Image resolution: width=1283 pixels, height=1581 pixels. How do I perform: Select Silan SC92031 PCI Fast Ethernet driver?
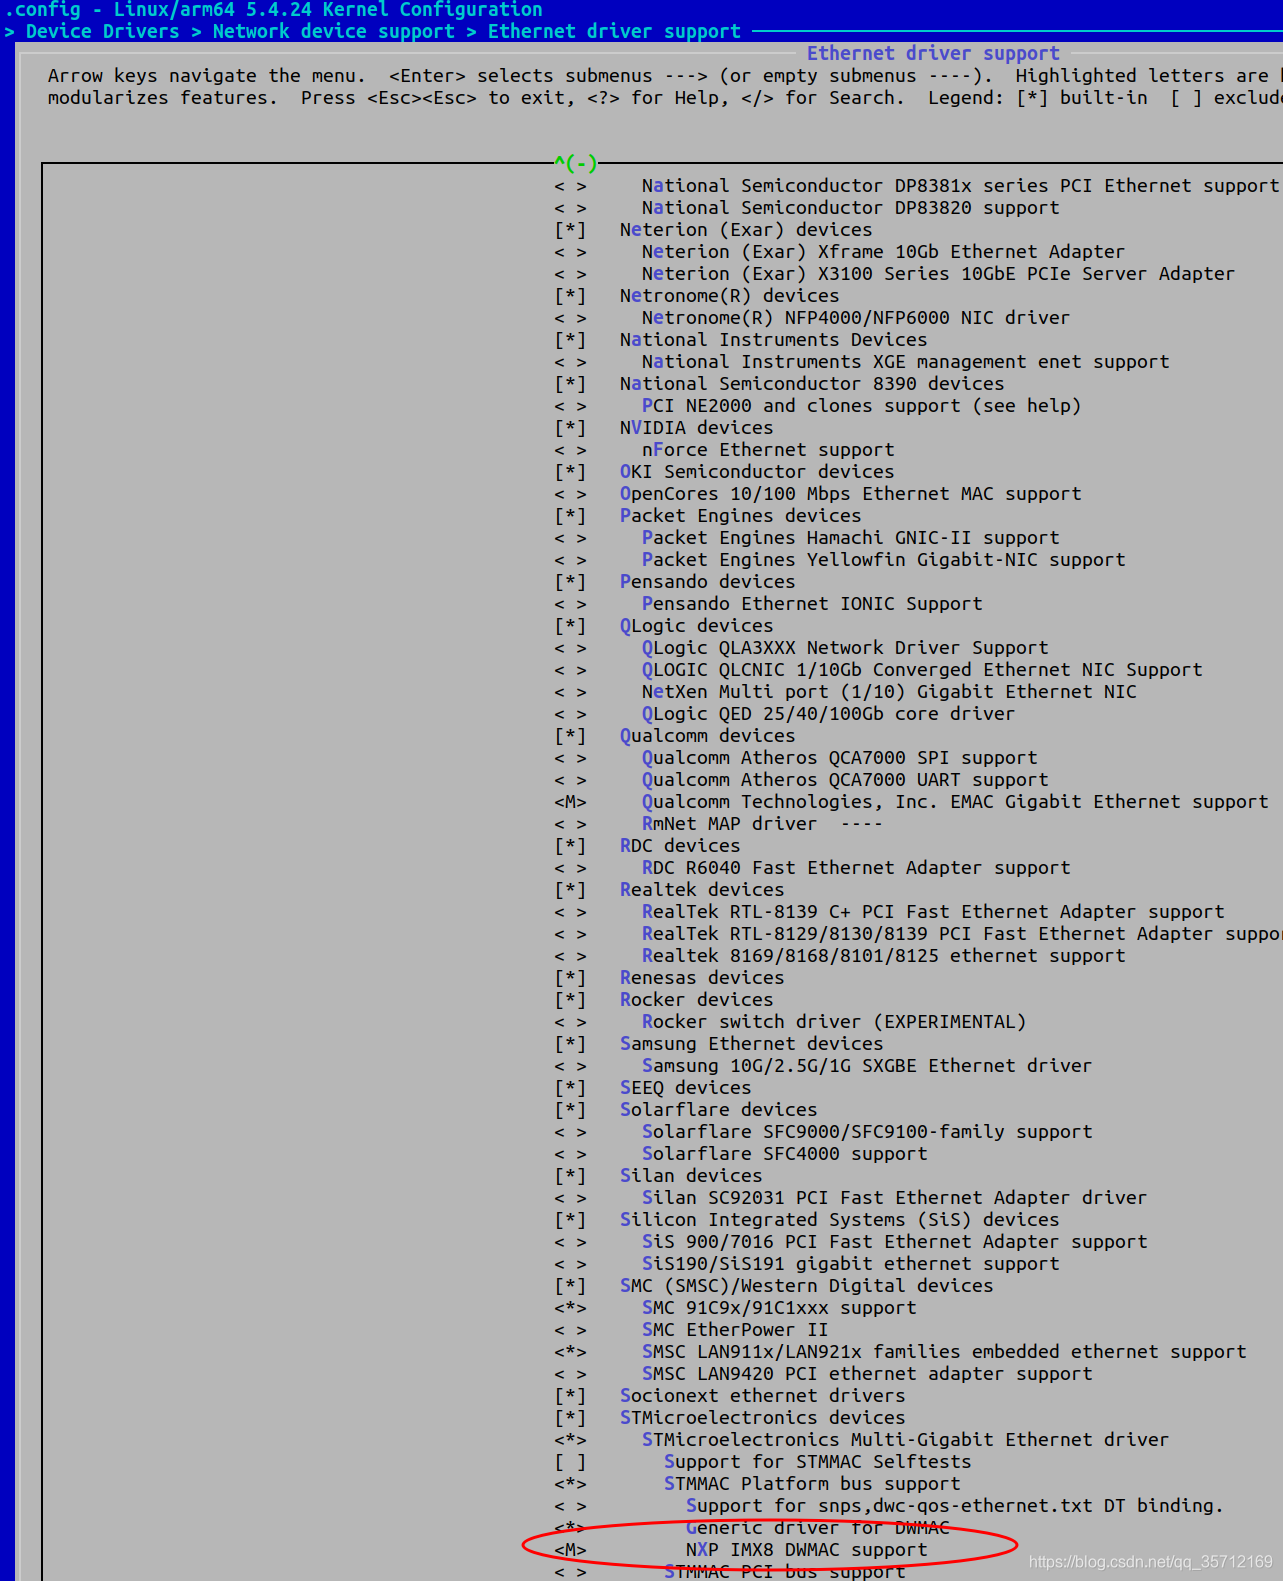(894, 1198)
